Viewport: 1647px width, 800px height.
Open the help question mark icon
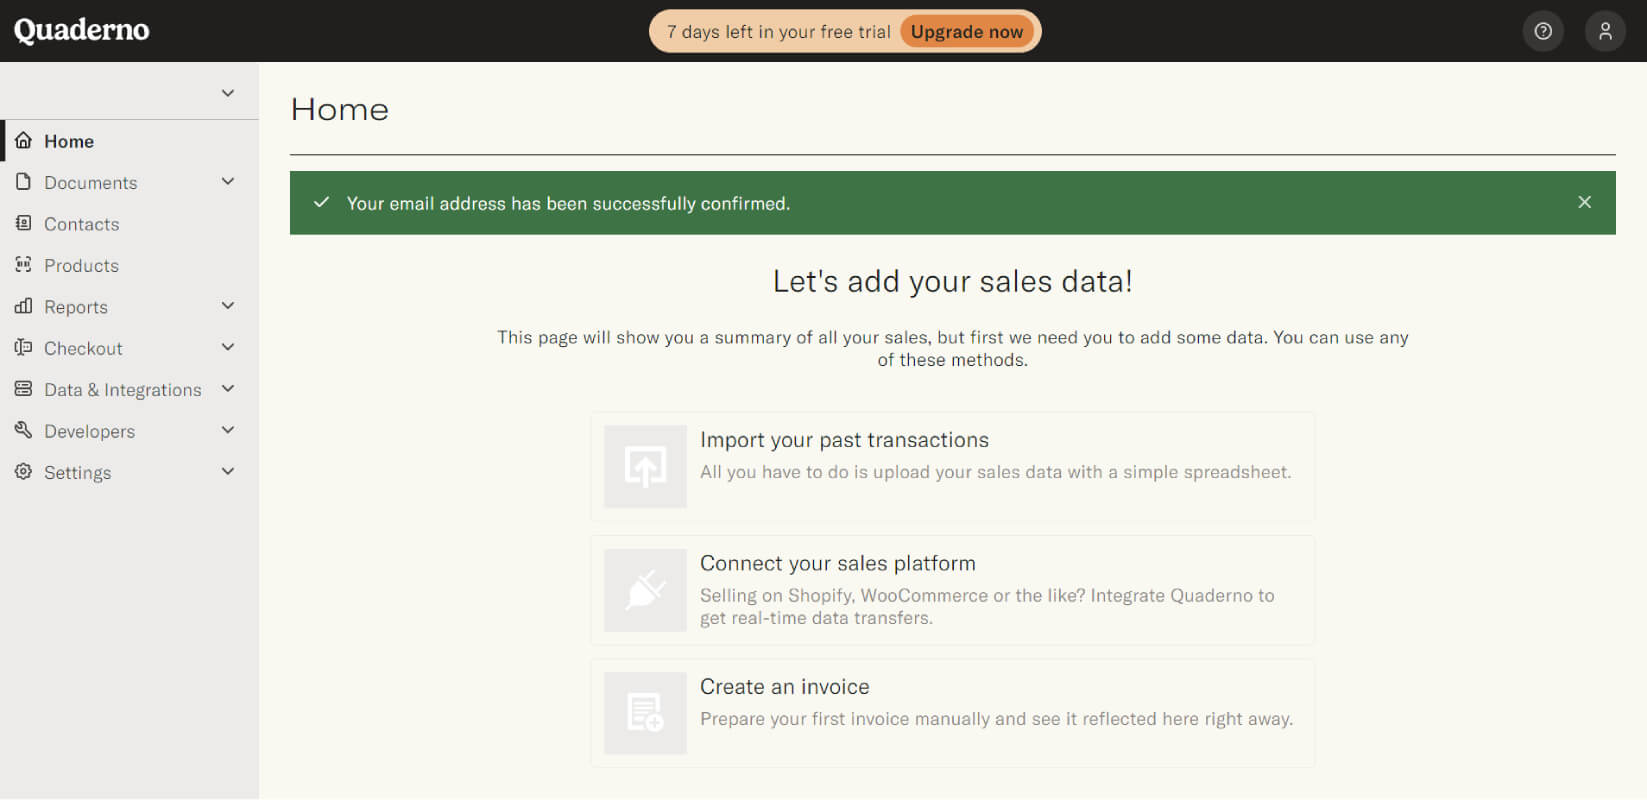[x=1543, y=31]
